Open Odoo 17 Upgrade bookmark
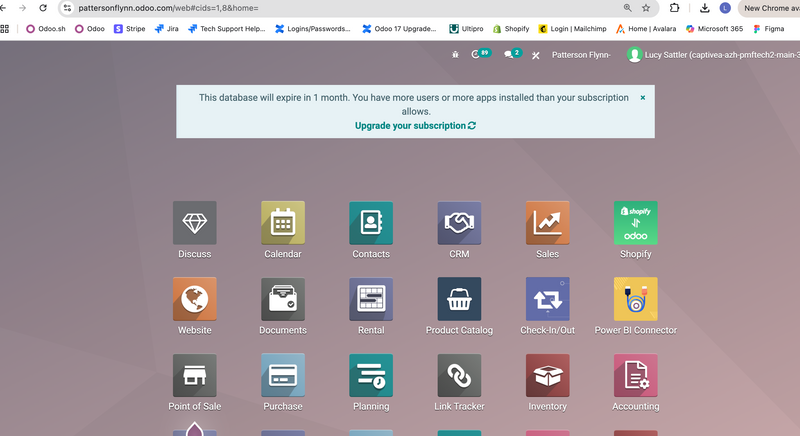This screenshot has height=436, width=800. [x=400, y=29]
